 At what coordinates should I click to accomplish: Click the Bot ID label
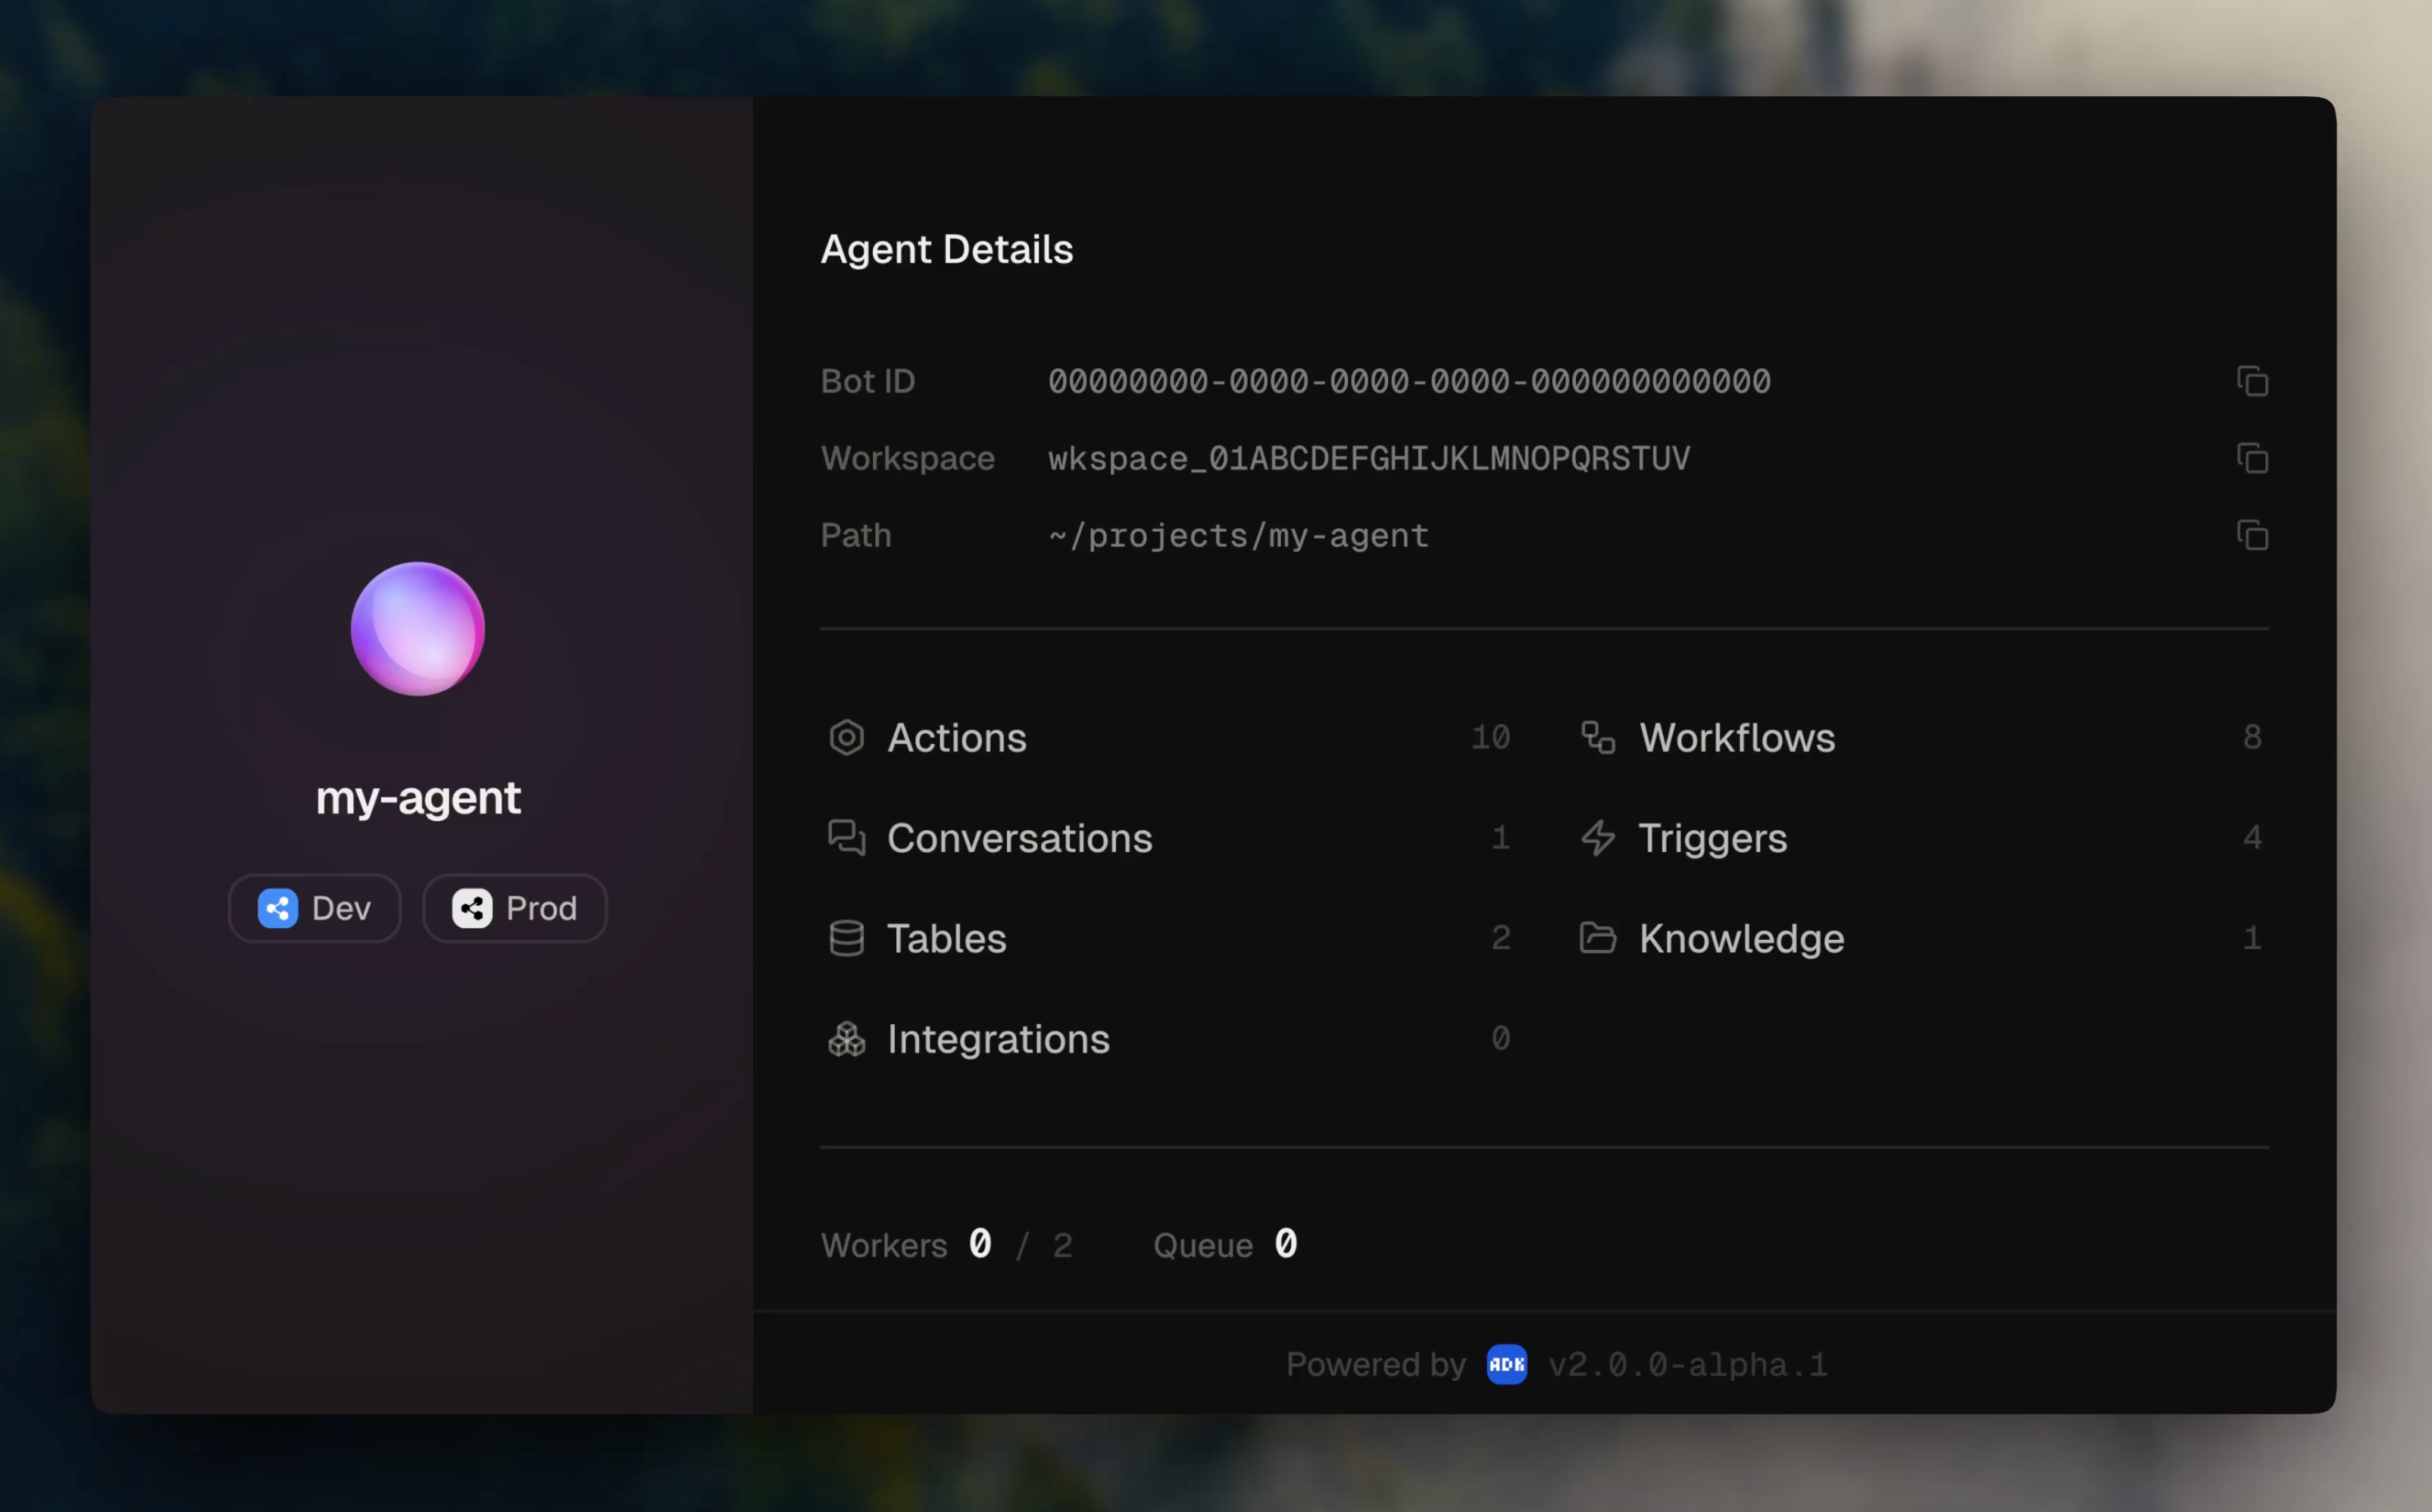868,381
